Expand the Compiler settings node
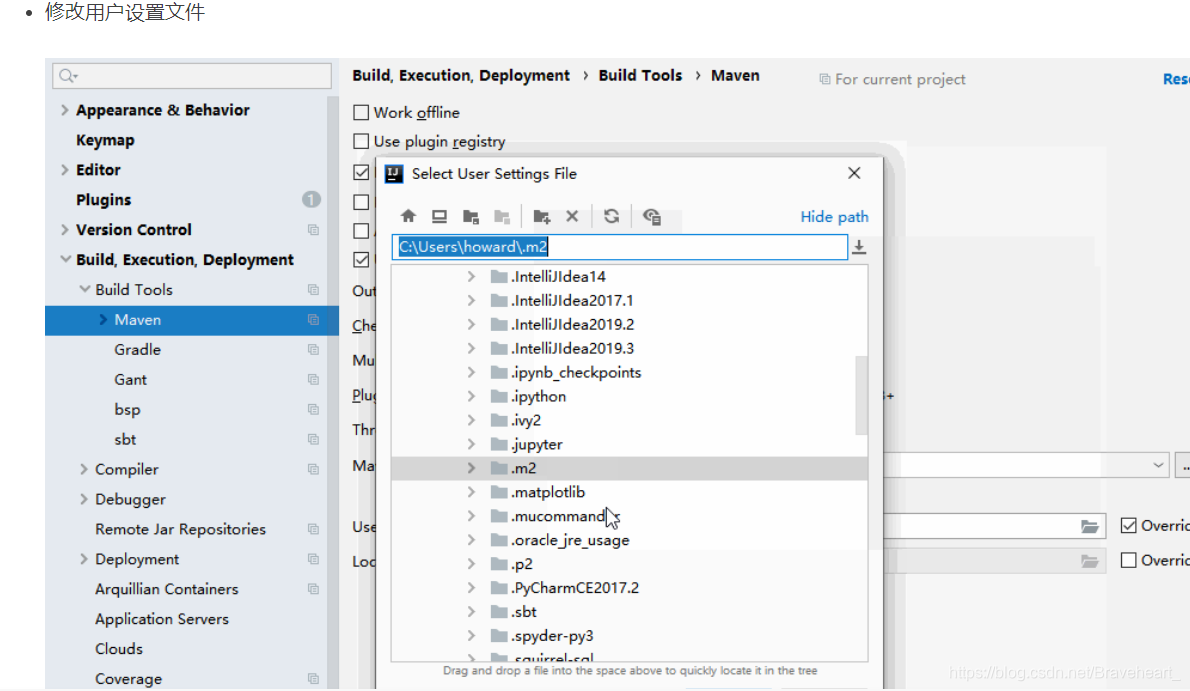Image resolution: width=1190 pixels, height=691 pixels. tap(83, 469)
